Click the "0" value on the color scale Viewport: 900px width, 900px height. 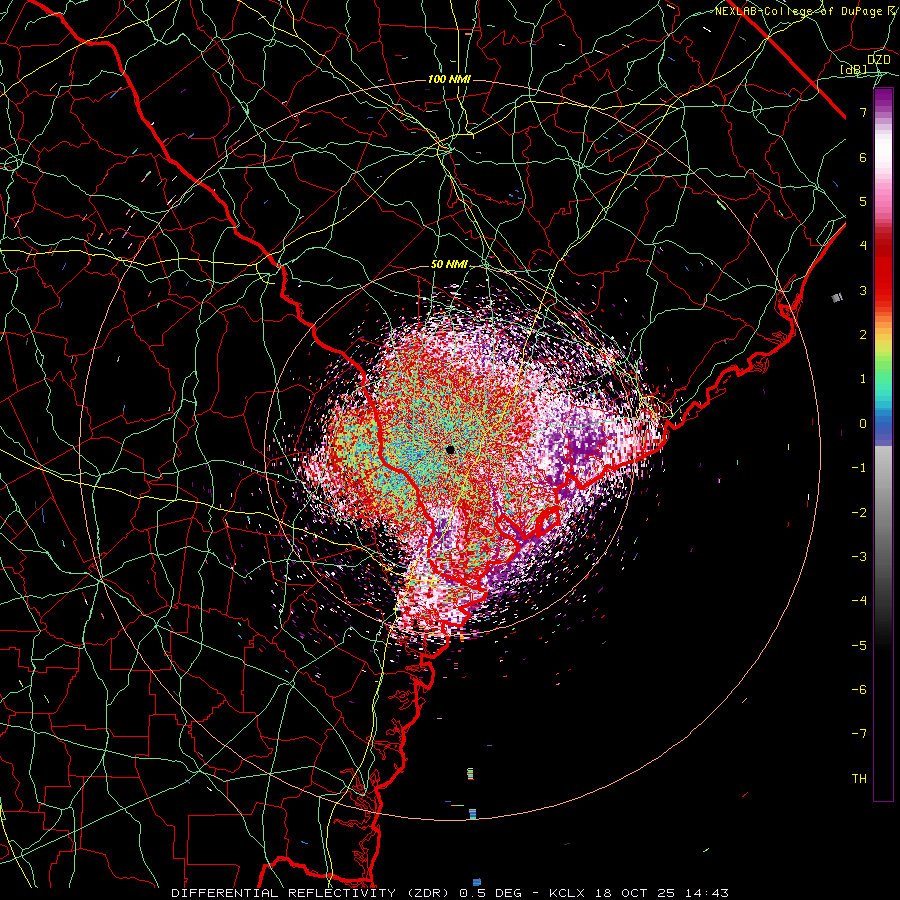pyautogui.click(x=863, y=424)
